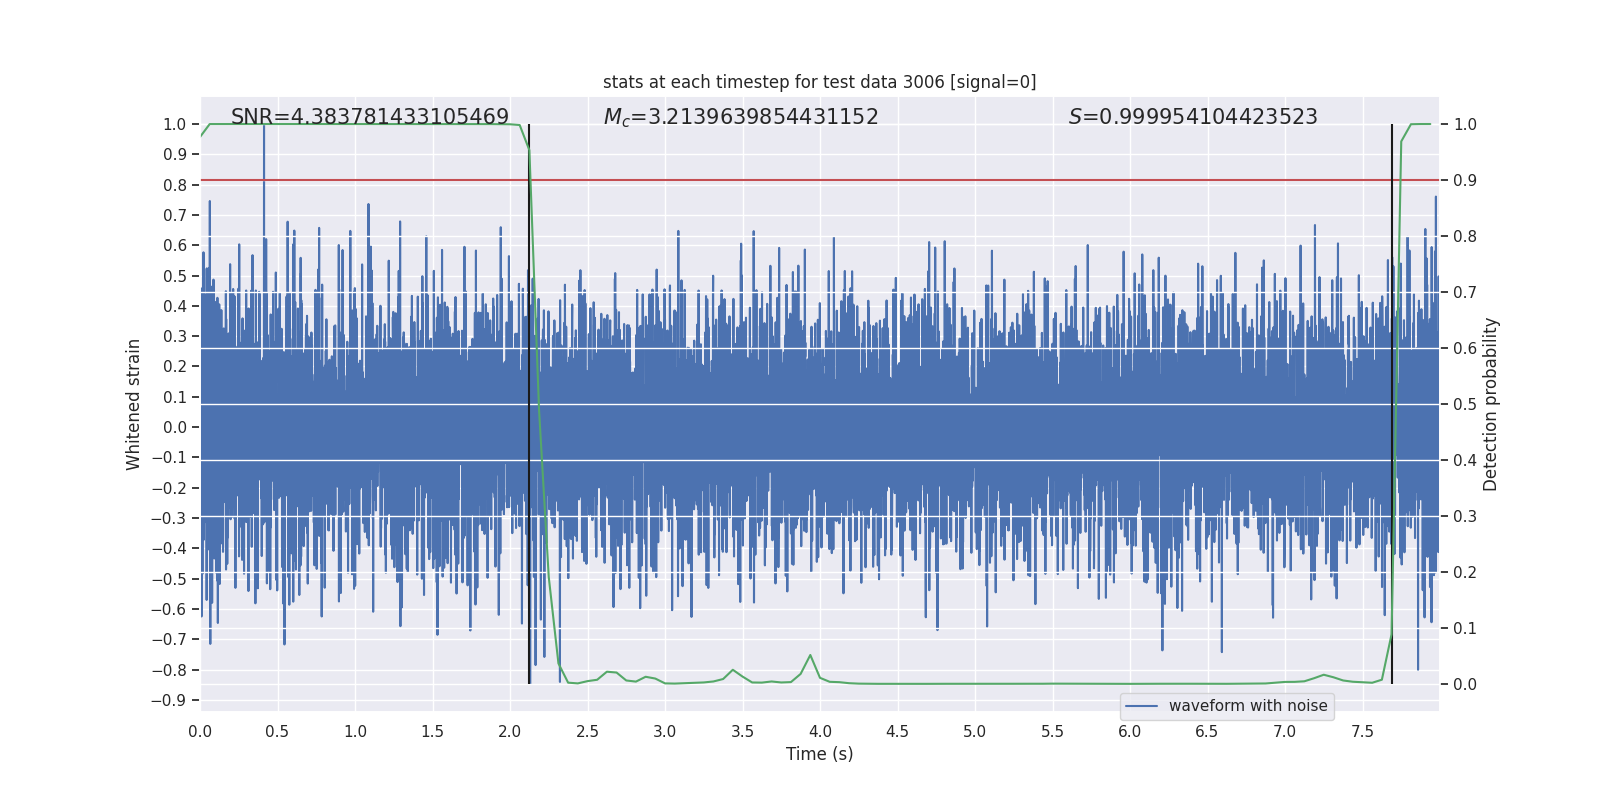Select the S=0.9999 annotation text

pyautogui.click(x=1192, y=117)
